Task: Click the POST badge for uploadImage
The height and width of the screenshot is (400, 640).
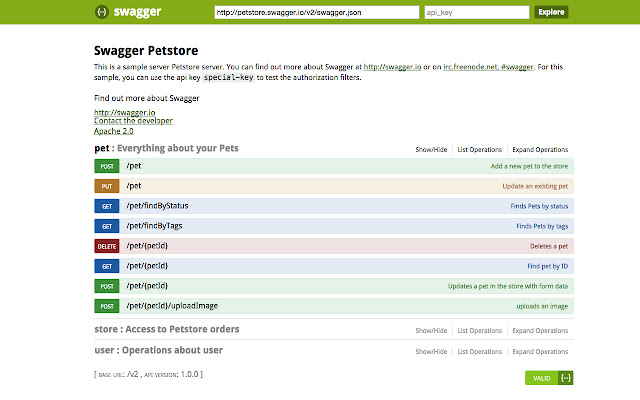Action: pyautogui.click(x=107, y=306)
